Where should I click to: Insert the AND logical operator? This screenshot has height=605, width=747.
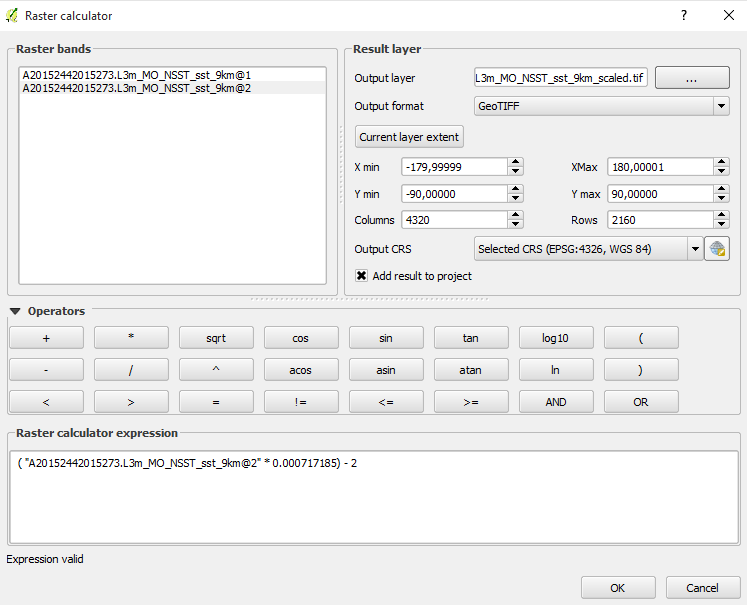pyautogui.click(x=555, y=402)
